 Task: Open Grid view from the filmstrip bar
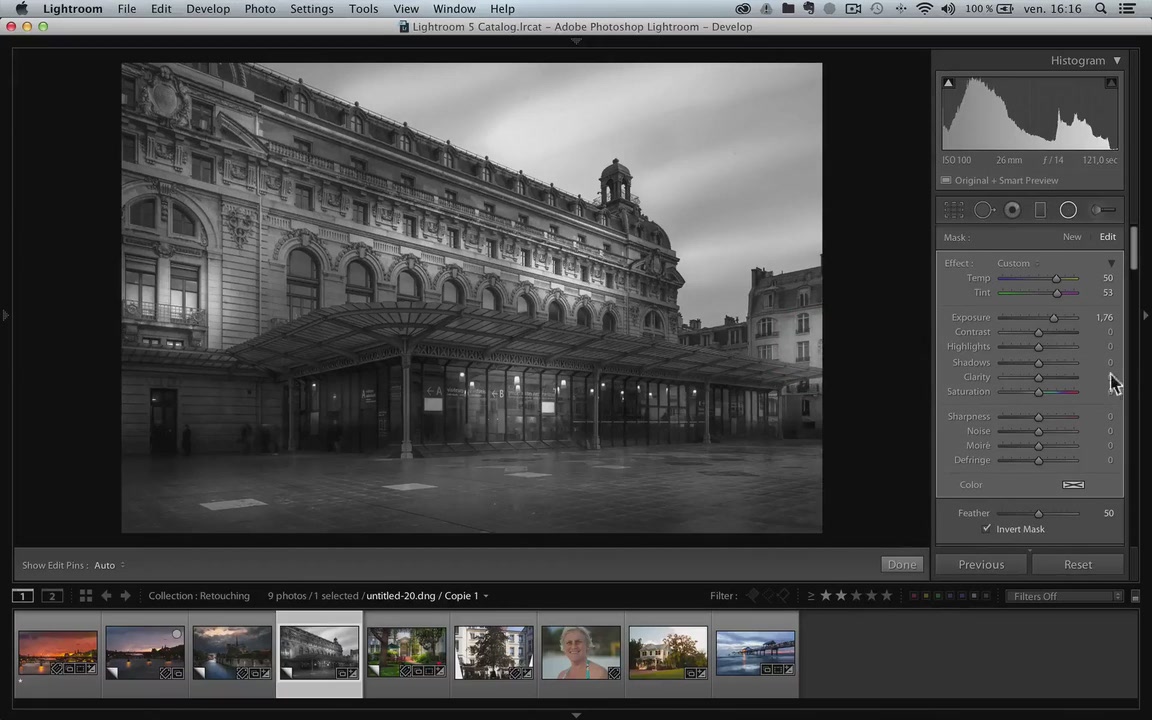coord(86,596)
